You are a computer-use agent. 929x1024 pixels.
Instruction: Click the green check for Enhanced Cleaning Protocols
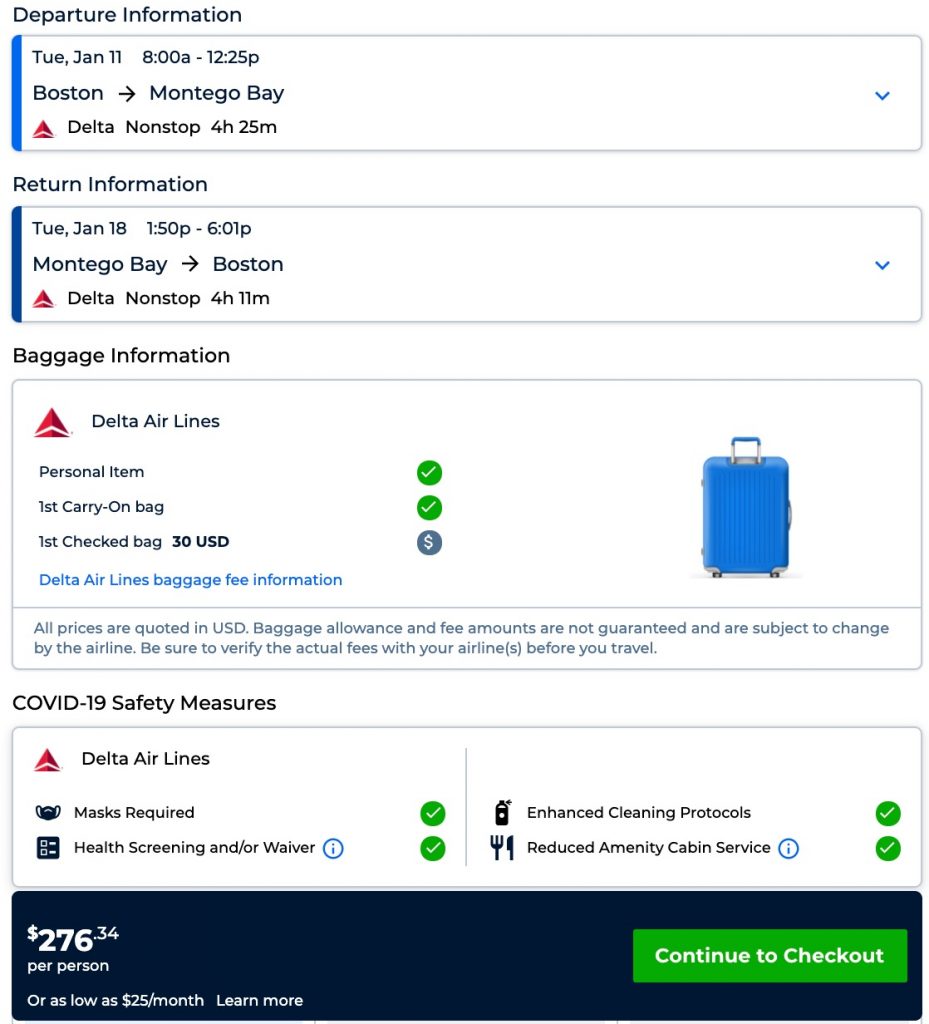click(x=887, y=813)
